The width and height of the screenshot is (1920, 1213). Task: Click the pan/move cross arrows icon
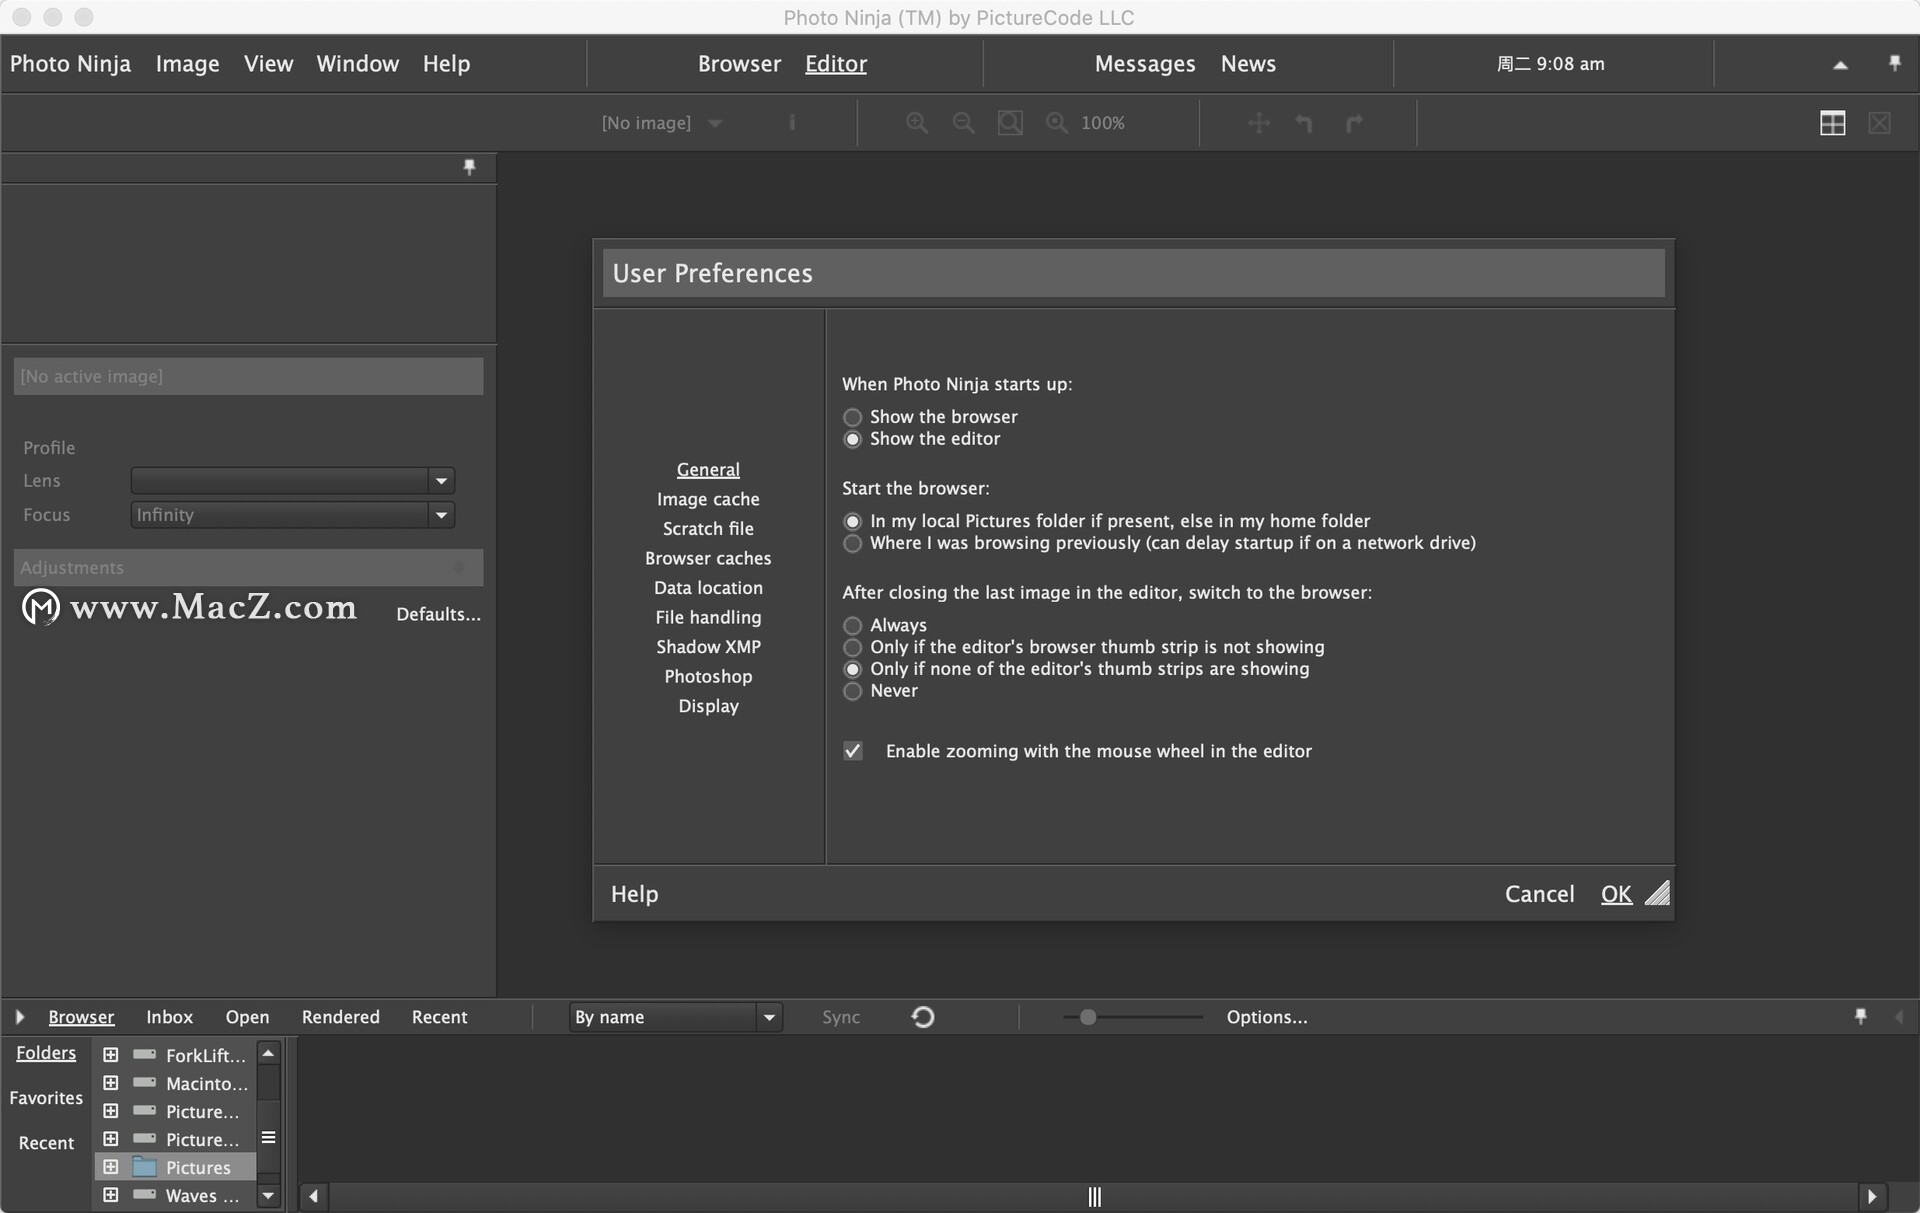[x=1259, y=123]
